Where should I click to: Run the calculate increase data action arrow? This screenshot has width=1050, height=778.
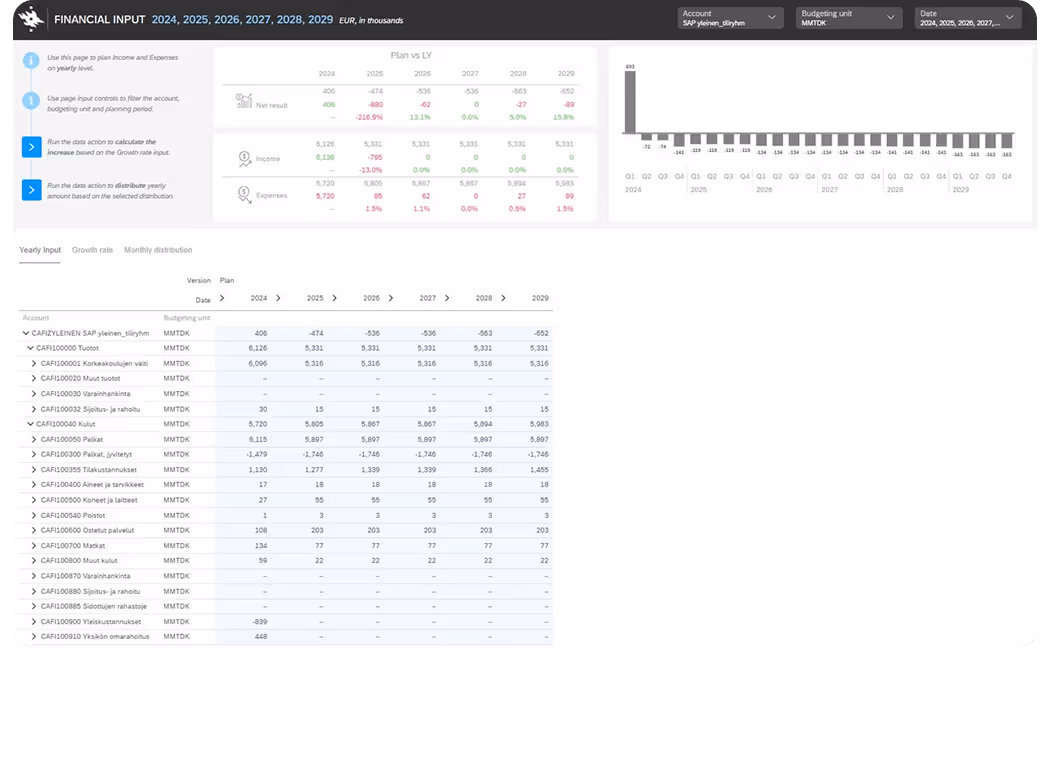(31, 147)
